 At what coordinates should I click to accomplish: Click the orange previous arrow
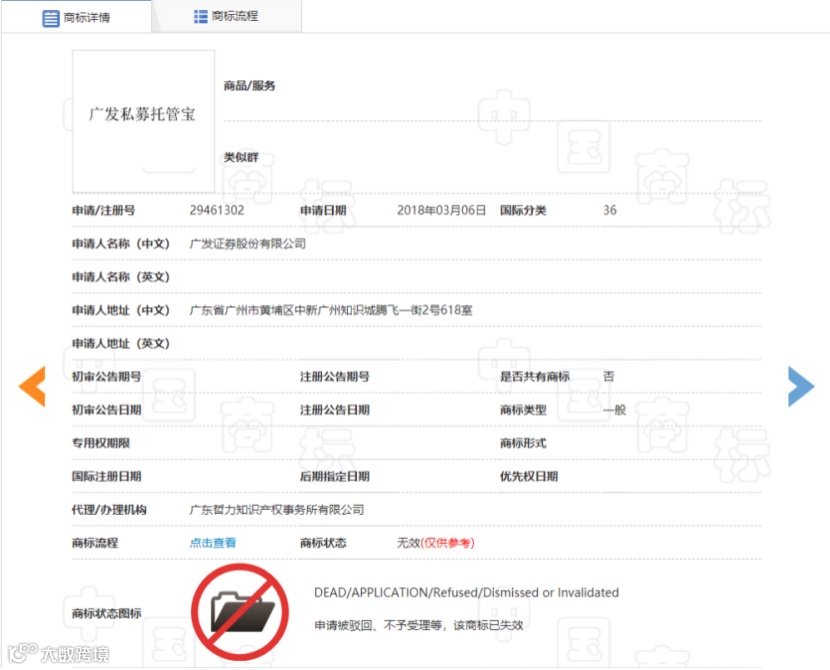point(32,386)
